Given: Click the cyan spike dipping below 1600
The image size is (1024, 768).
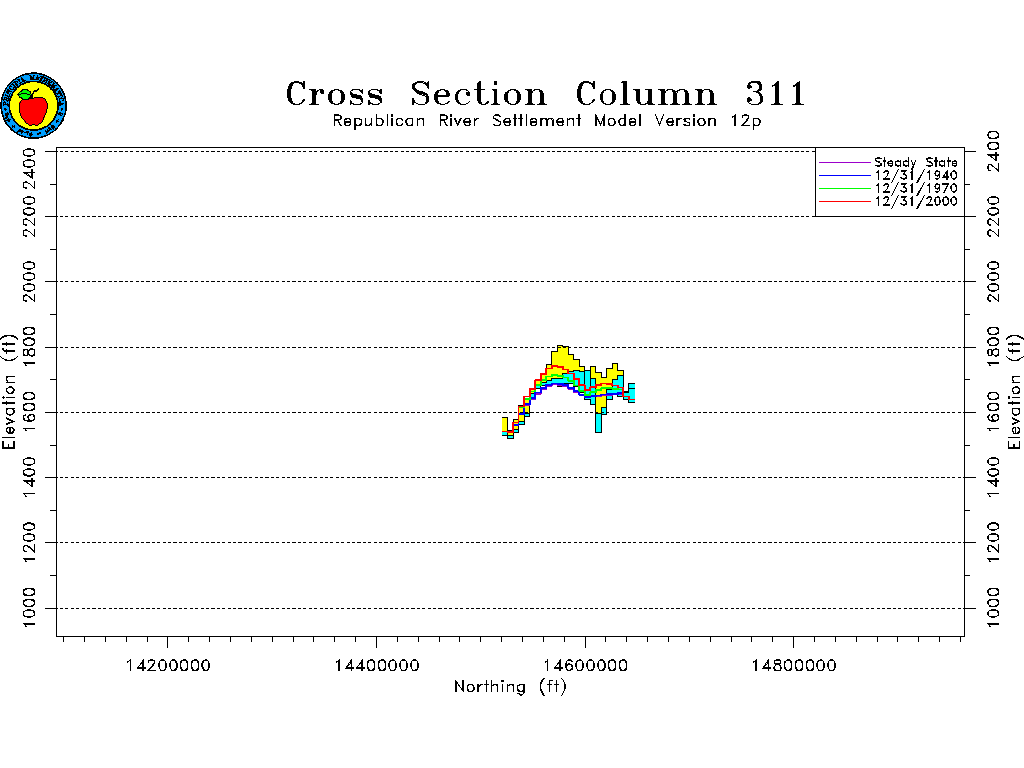Looking at the screenshot, I should [x=598, y=421].
